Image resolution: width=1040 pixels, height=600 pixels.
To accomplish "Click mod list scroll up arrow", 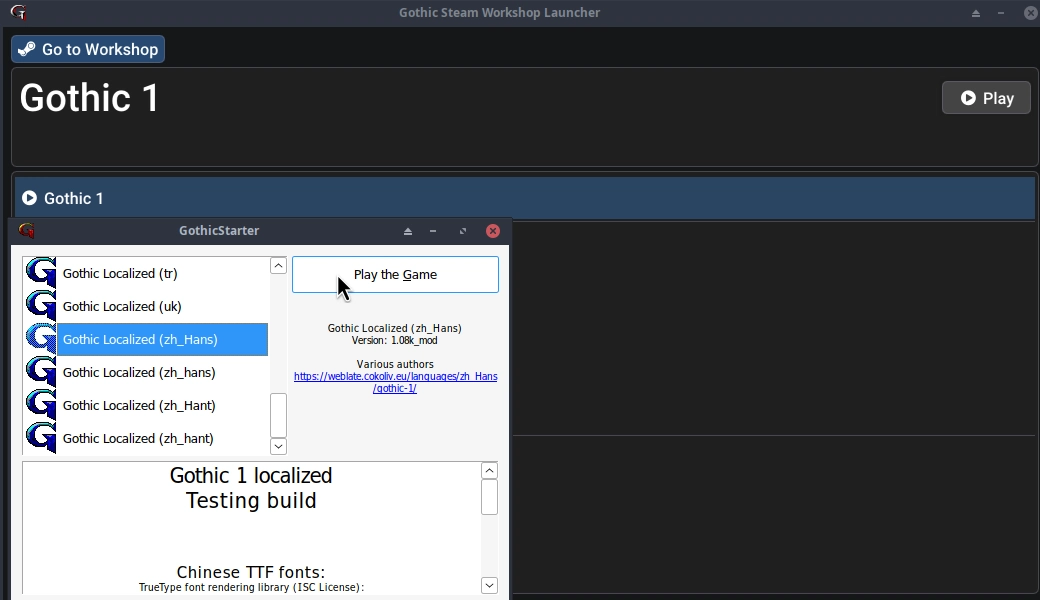I will click(x=279, y=266).
